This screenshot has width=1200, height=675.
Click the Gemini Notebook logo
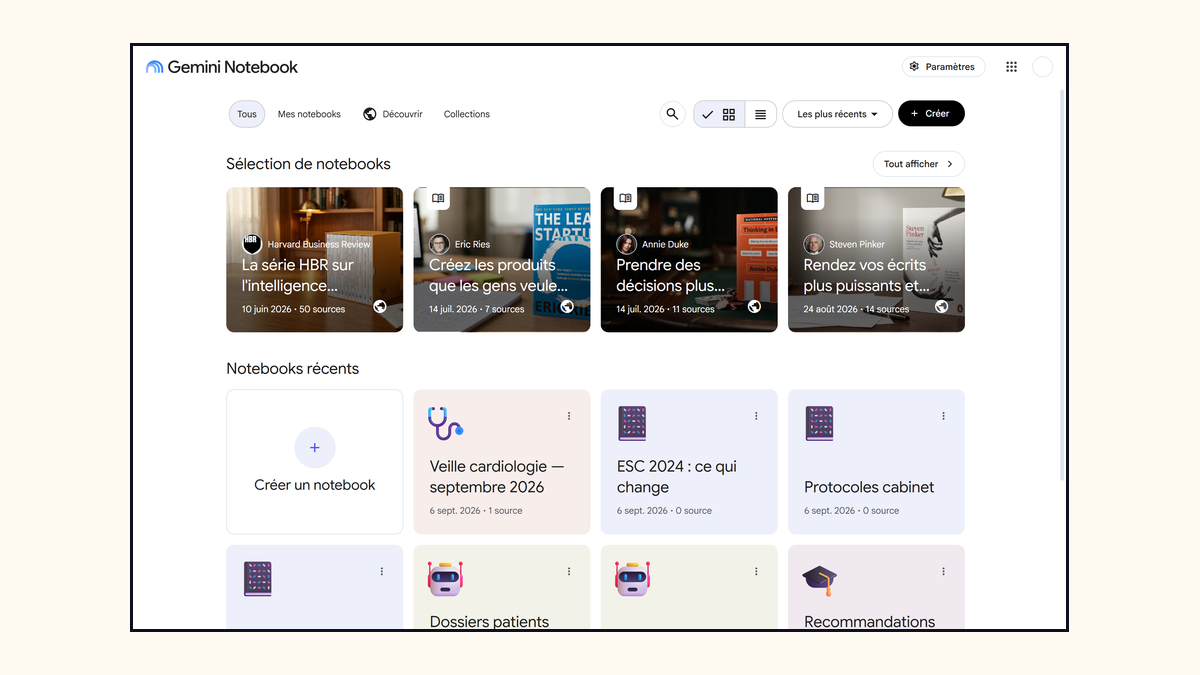click(222, 67)
